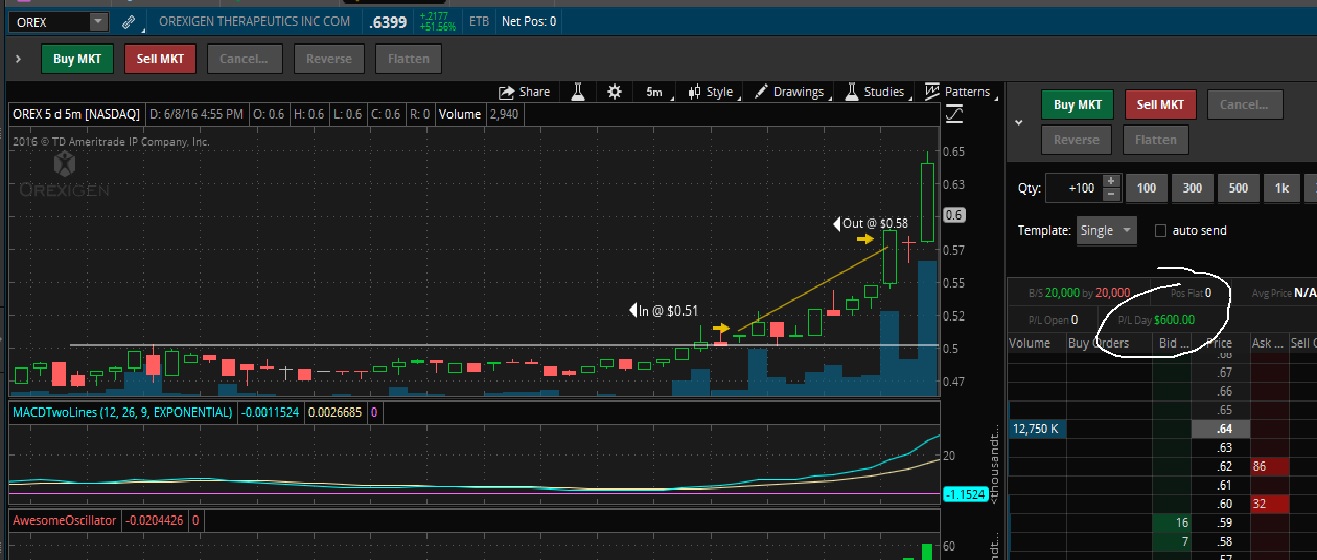Collapse the right trade panel chevron

(x=1019, y=123)
